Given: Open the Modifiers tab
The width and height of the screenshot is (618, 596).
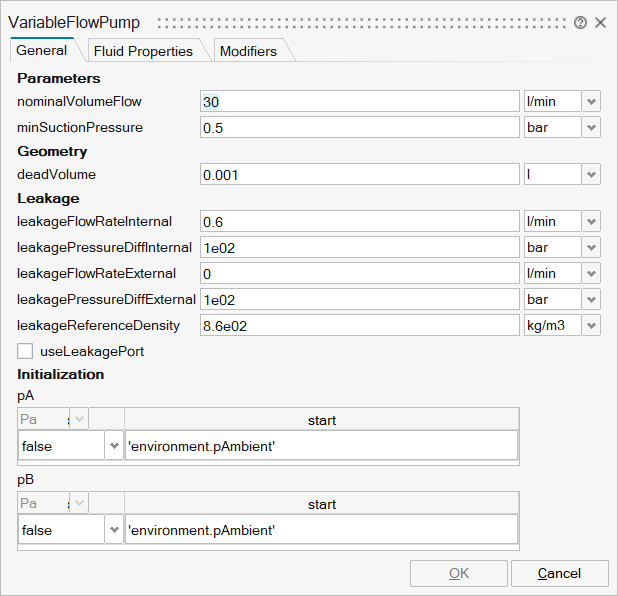Looking at the screenshot, I should point(248,51).
